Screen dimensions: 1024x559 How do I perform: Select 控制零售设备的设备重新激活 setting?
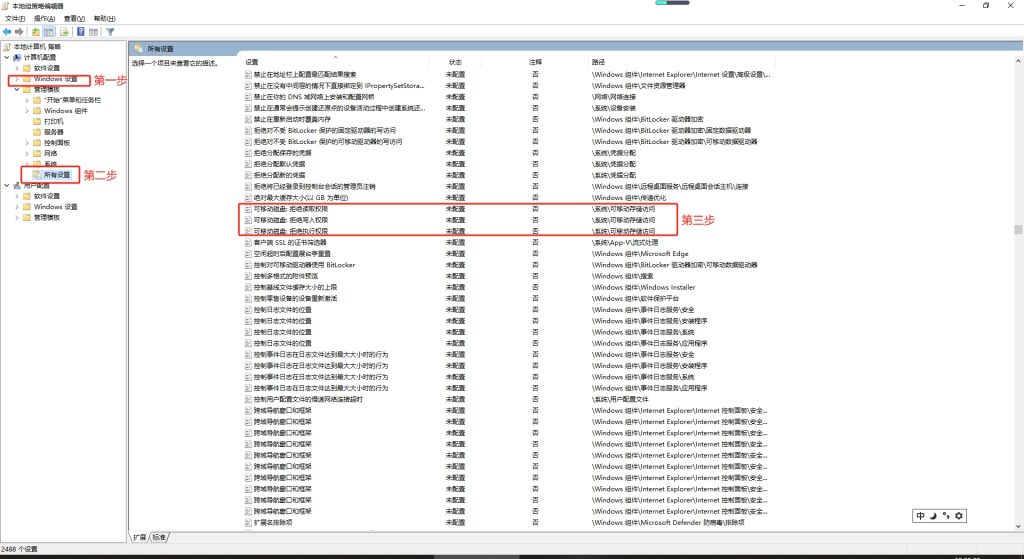click(x=295, y=298)
